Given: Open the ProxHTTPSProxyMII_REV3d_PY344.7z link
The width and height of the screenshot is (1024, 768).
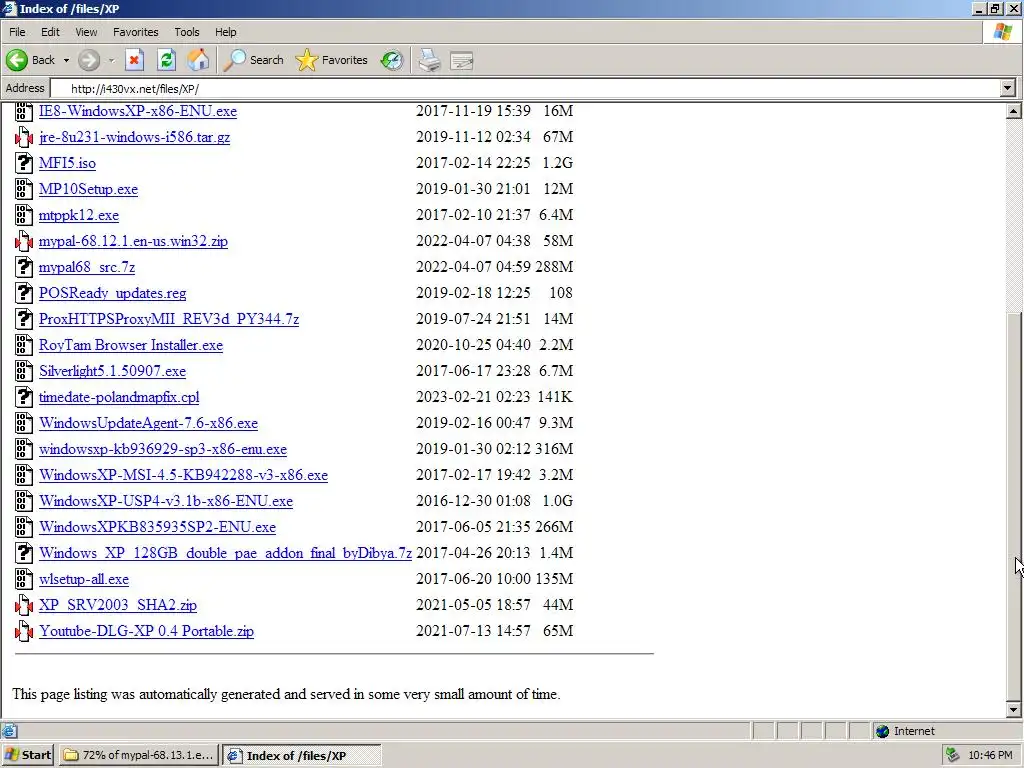Looking at the screenshot, I should coord(168,319).
